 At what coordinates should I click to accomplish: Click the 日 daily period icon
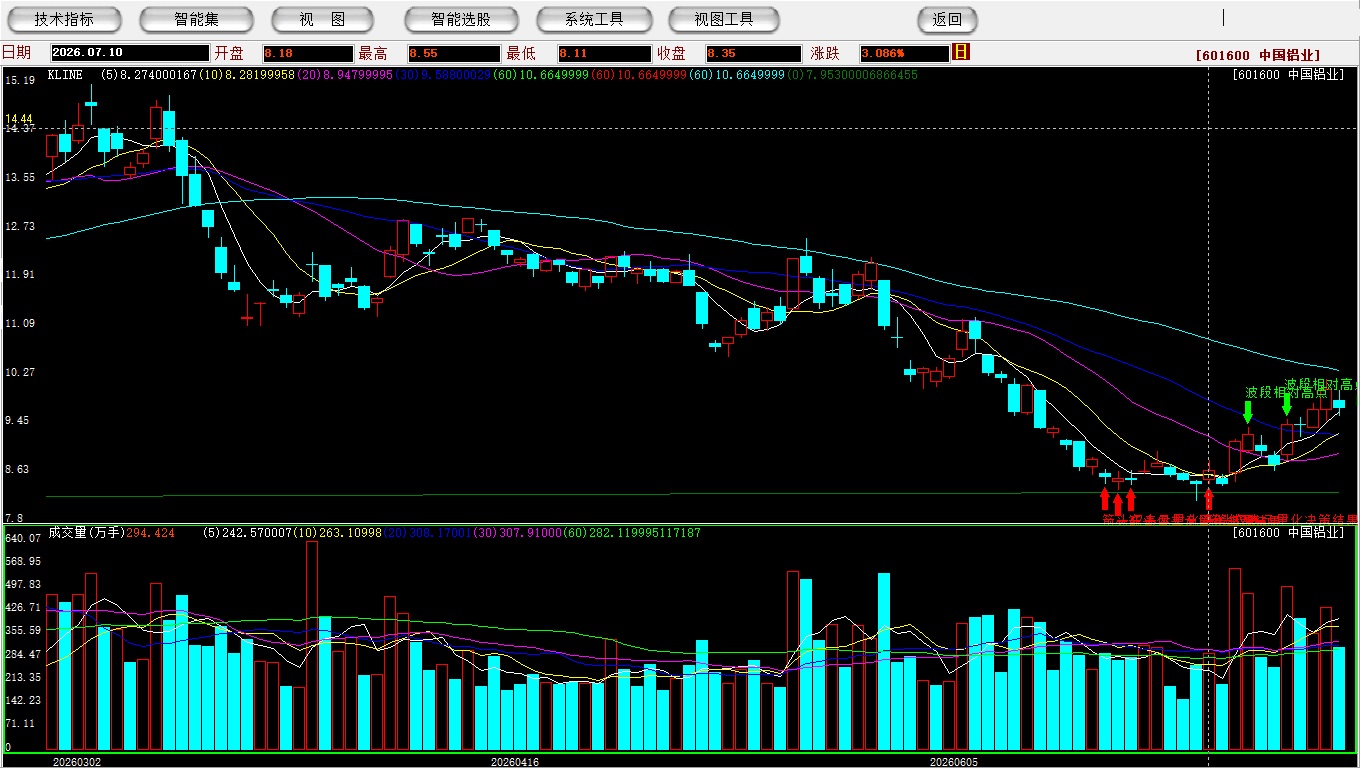[x=961, y=52]
